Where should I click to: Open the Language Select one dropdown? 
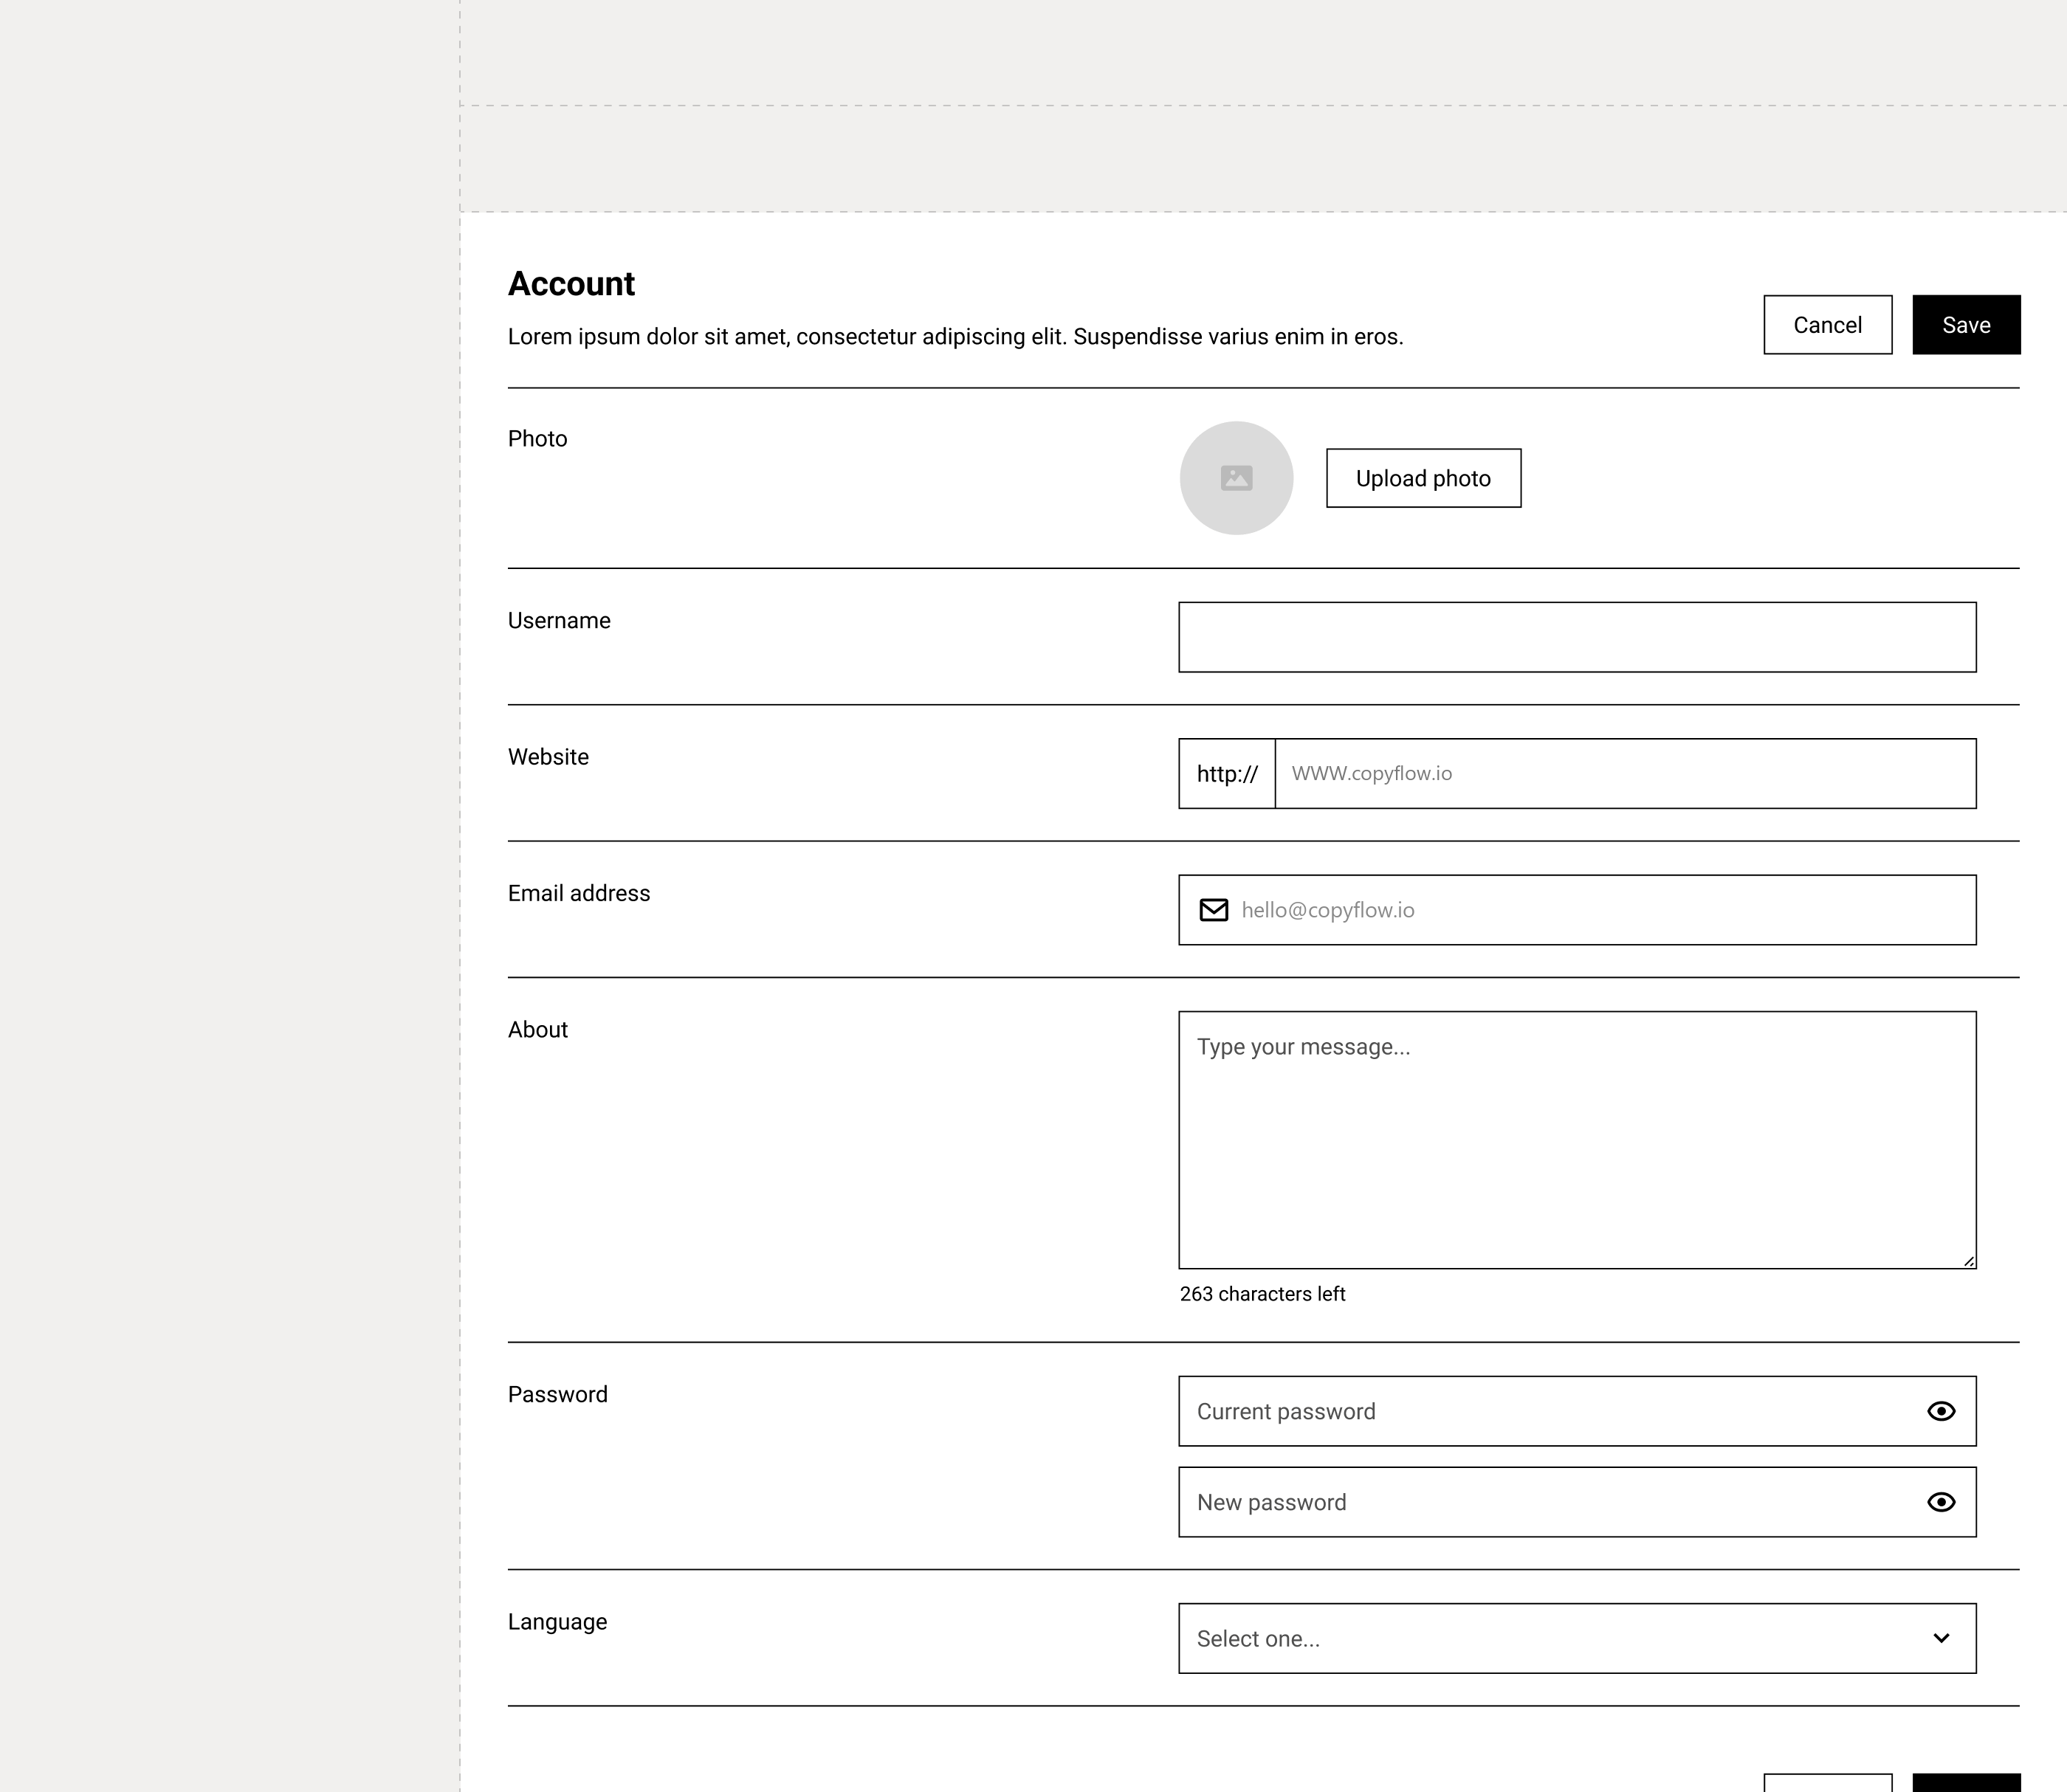pos(1577,1638)
